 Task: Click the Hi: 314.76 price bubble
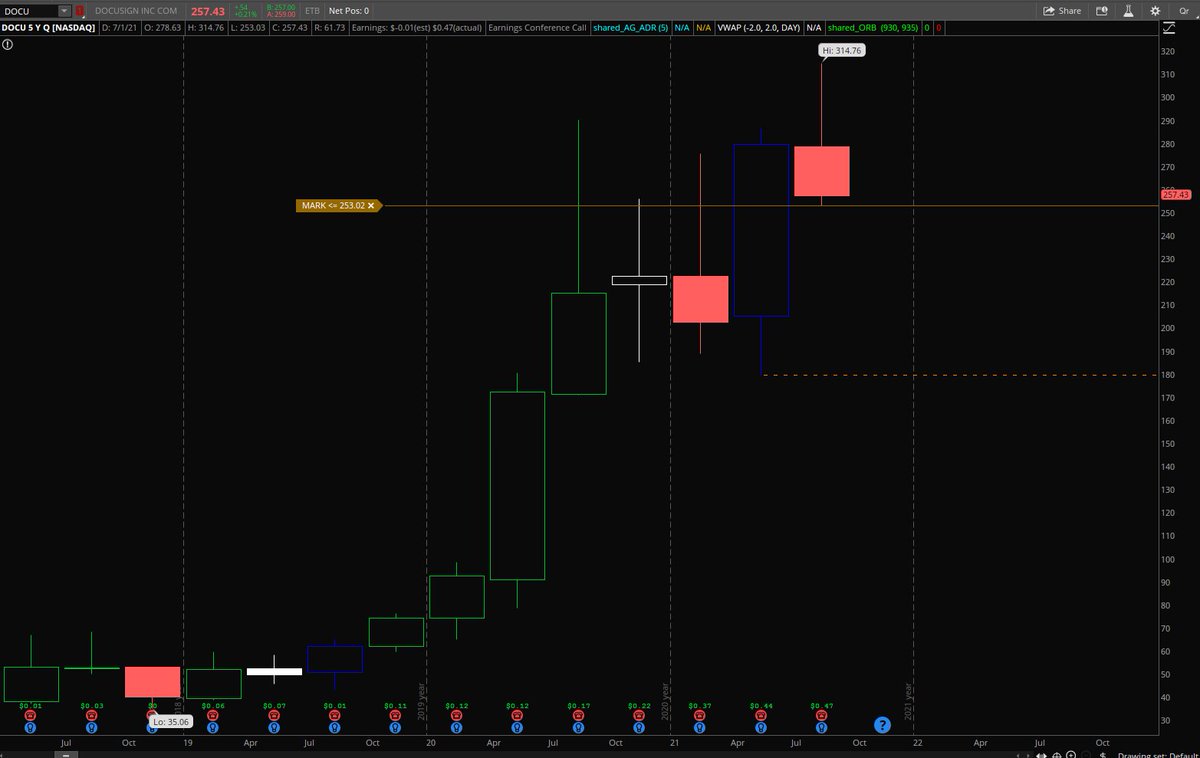coord(842,49)
